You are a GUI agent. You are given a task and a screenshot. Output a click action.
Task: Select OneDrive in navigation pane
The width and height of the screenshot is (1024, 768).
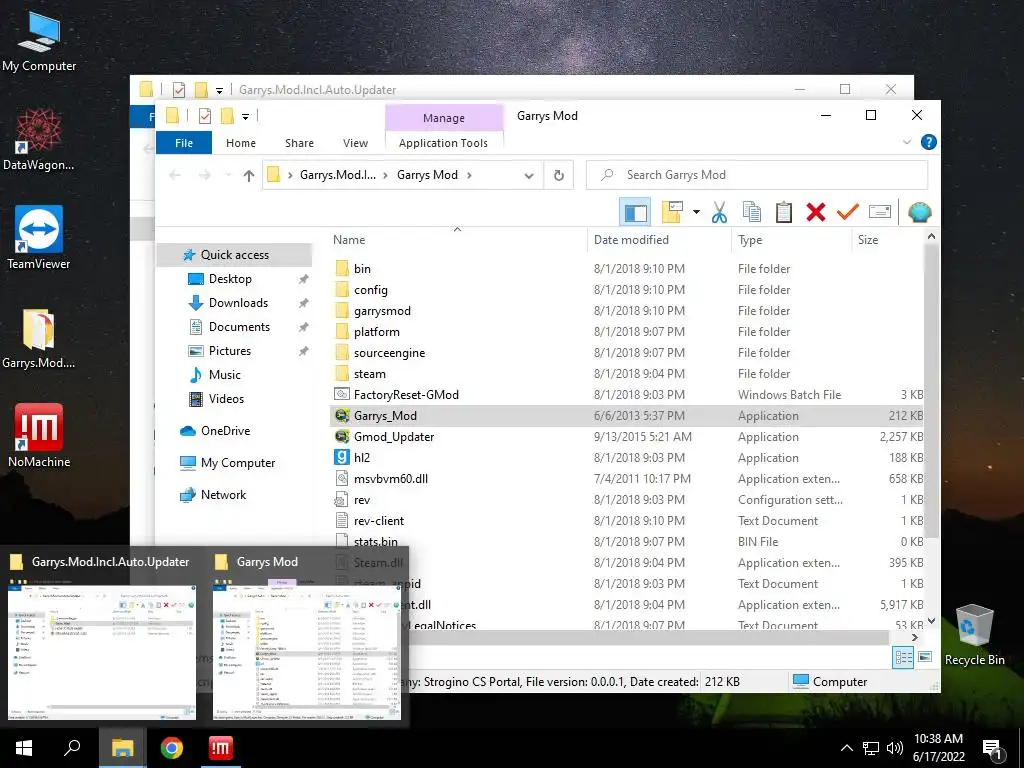pyautogui.click(x=225, y=431)
